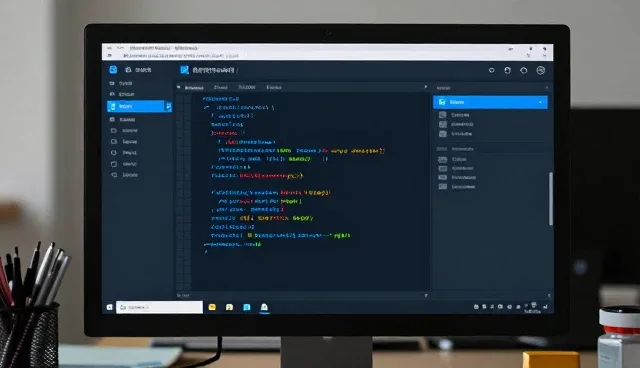Screen dimensions: 640x368
Task: Select the first item icon under the blue panel header
Action: (x=442, y=115)
